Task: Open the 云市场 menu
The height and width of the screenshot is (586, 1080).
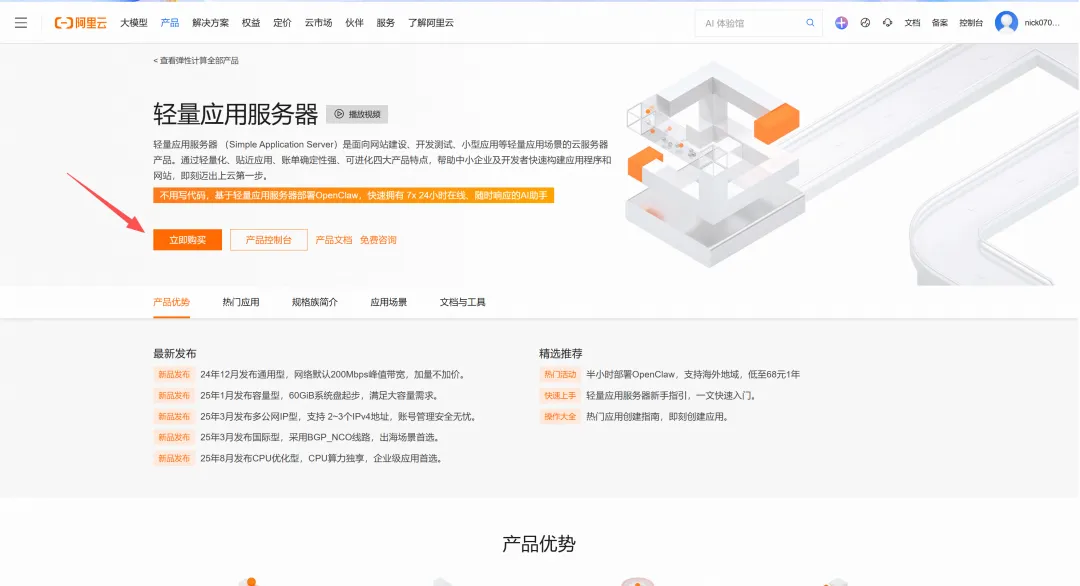Action: [x=318, y=23]
